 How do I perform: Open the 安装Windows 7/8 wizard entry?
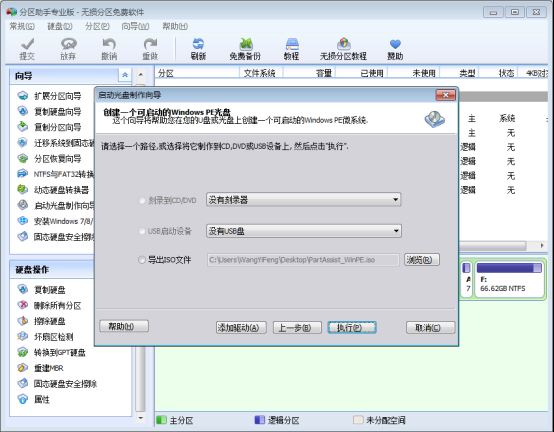click(x=56, y=221)
